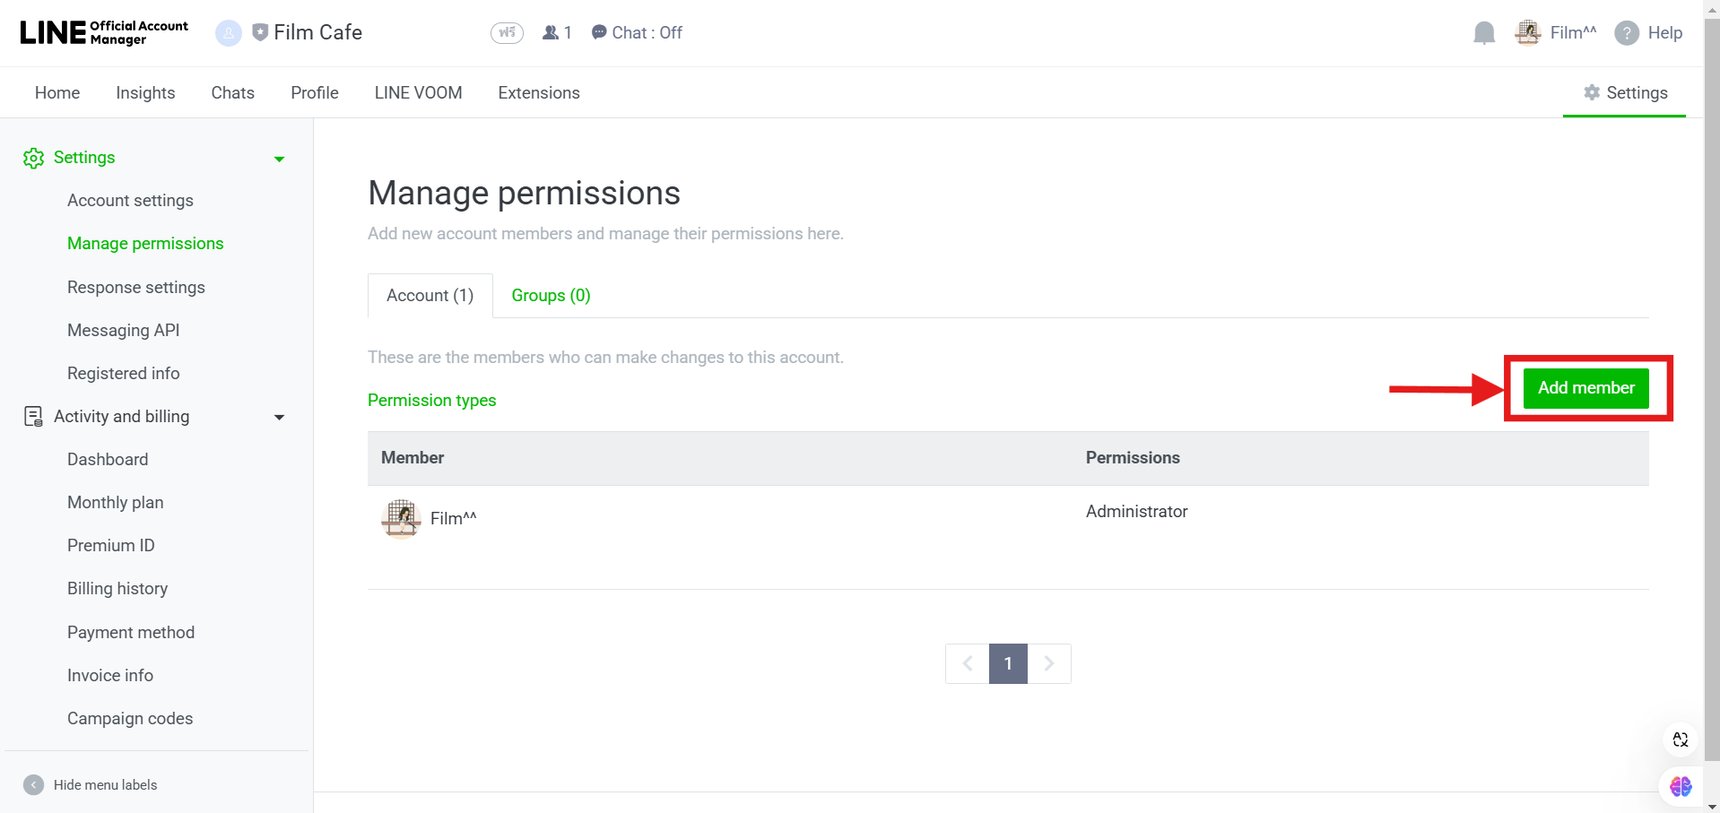Screen dimensions: 1720x813
Task: Select Manage permissions in sidebar
Action: [145, 243]
